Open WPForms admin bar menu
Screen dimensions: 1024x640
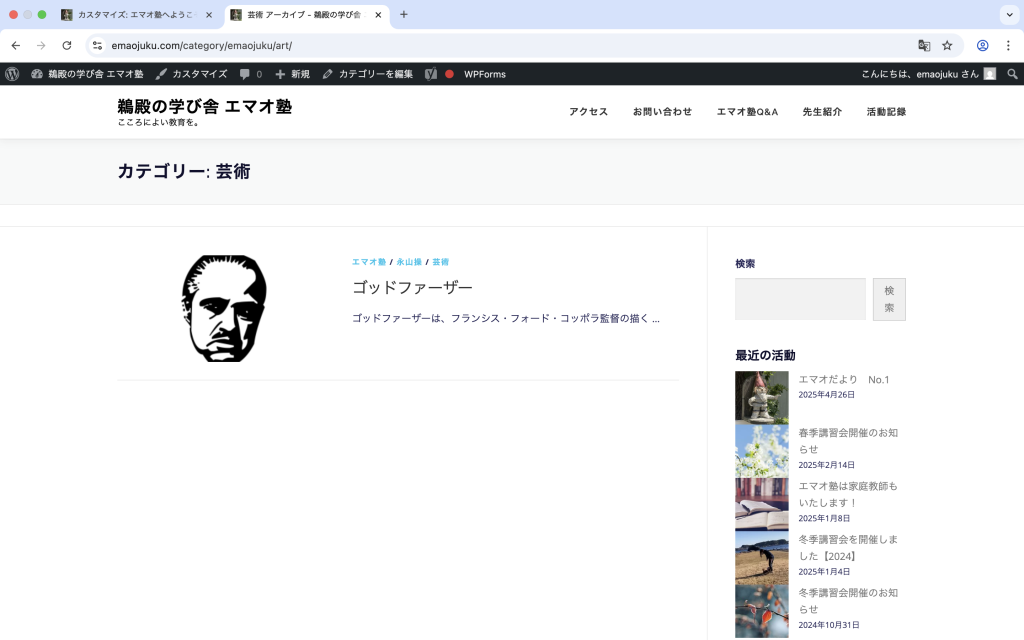pyautogui.click(x=485, y=74)
